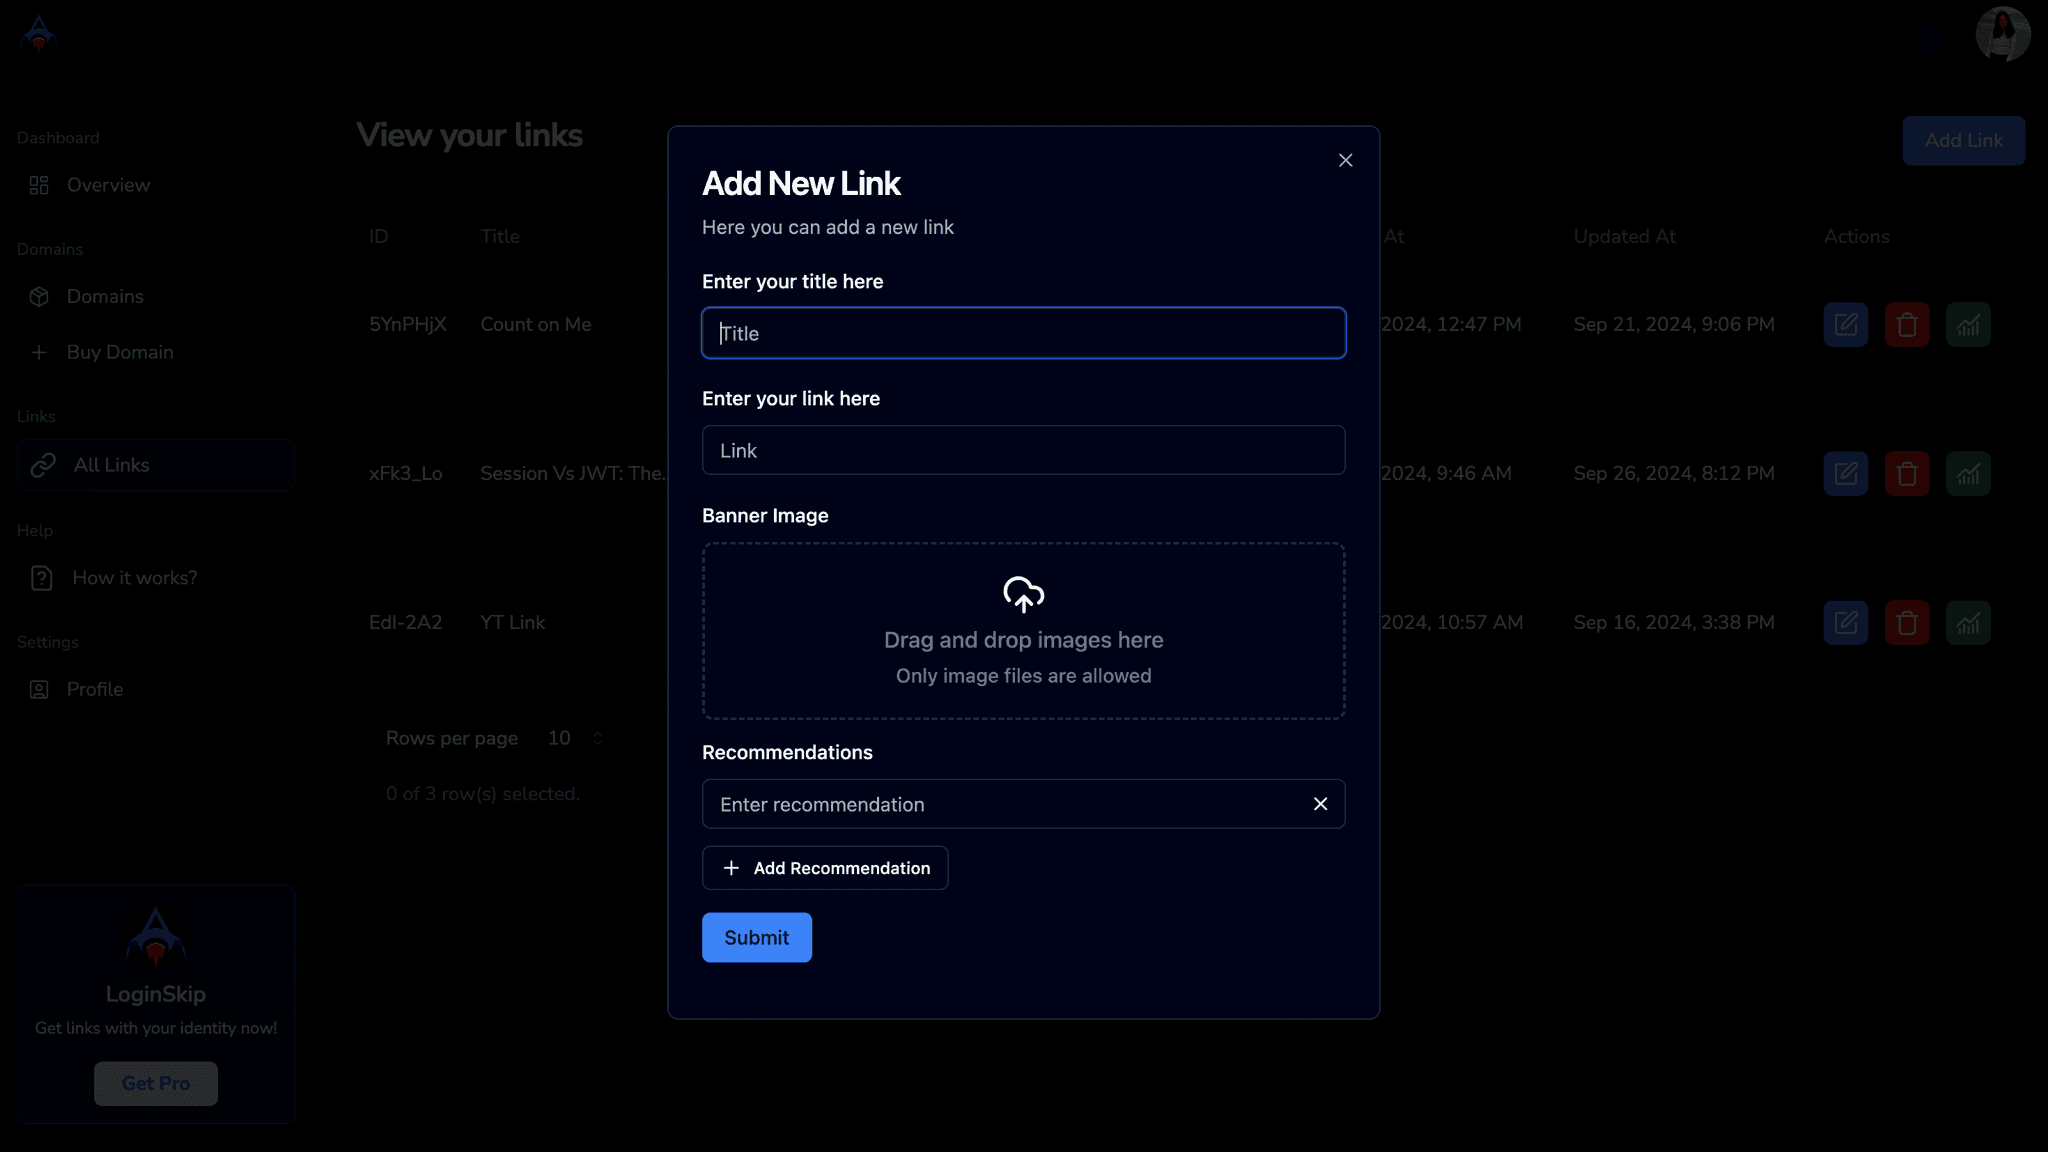Screen dimensions: 2048x1152
Task: Click the LoginSkip logo top-left
Action: click(38, 33)
